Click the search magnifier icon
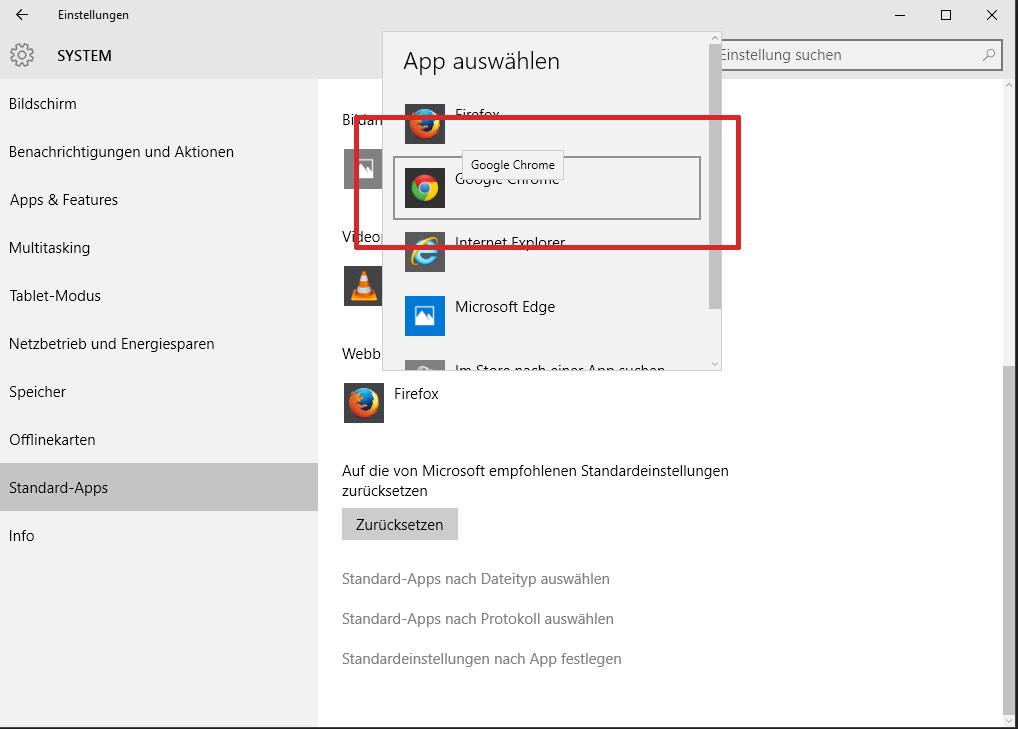 click(989, 55)
